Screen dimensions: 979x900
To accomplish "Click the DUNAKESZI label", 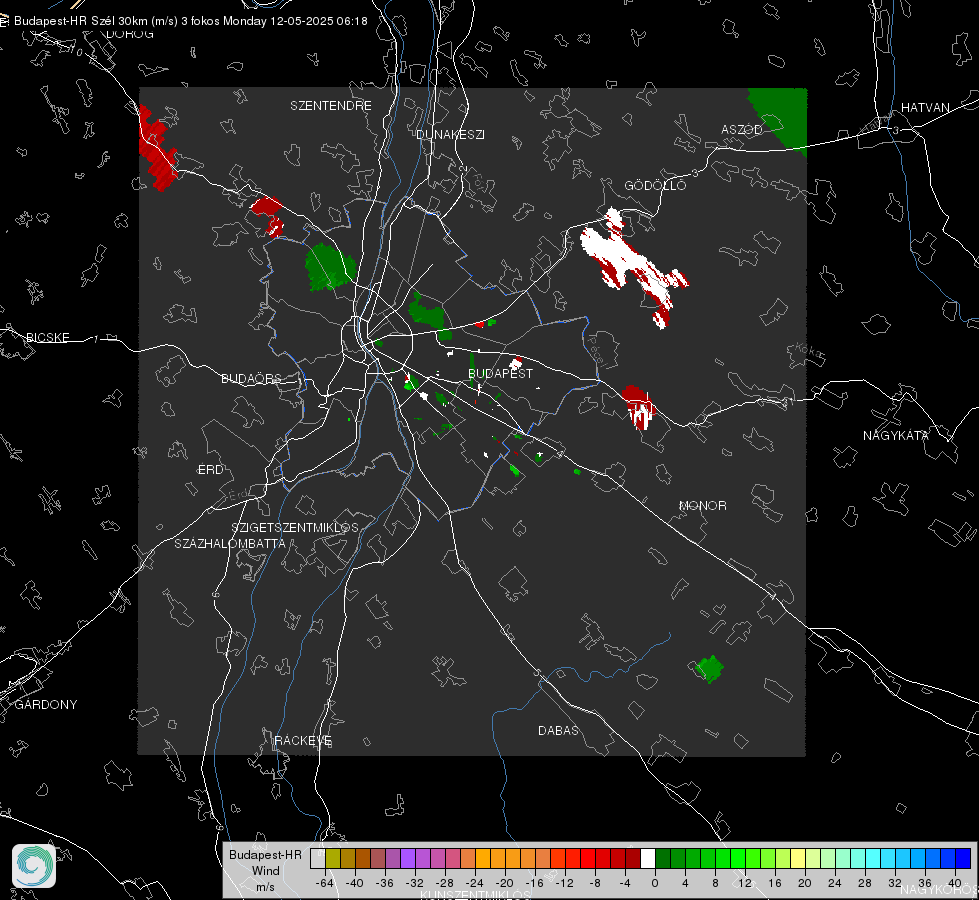I will [x=450, y=134].
